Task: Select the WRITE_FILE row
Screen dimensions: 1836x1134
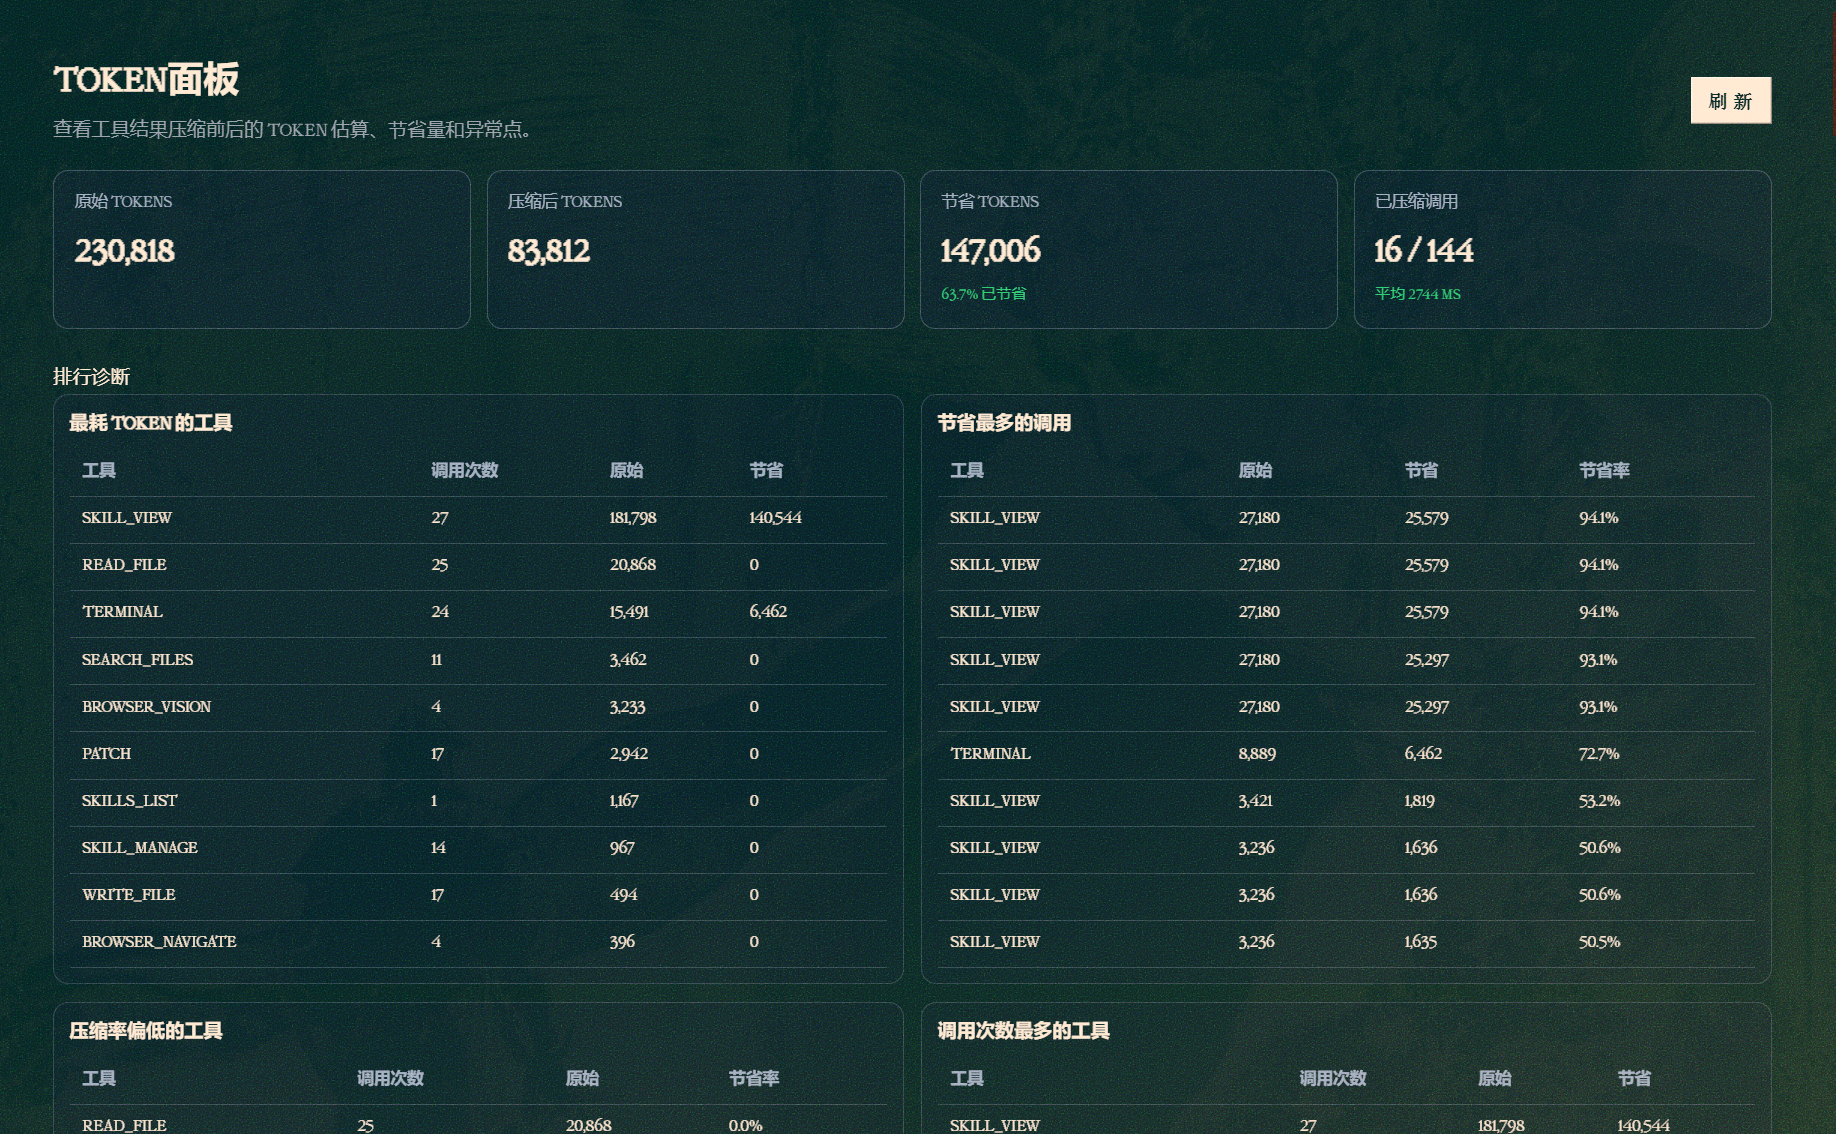Action: tap(478, 895)
